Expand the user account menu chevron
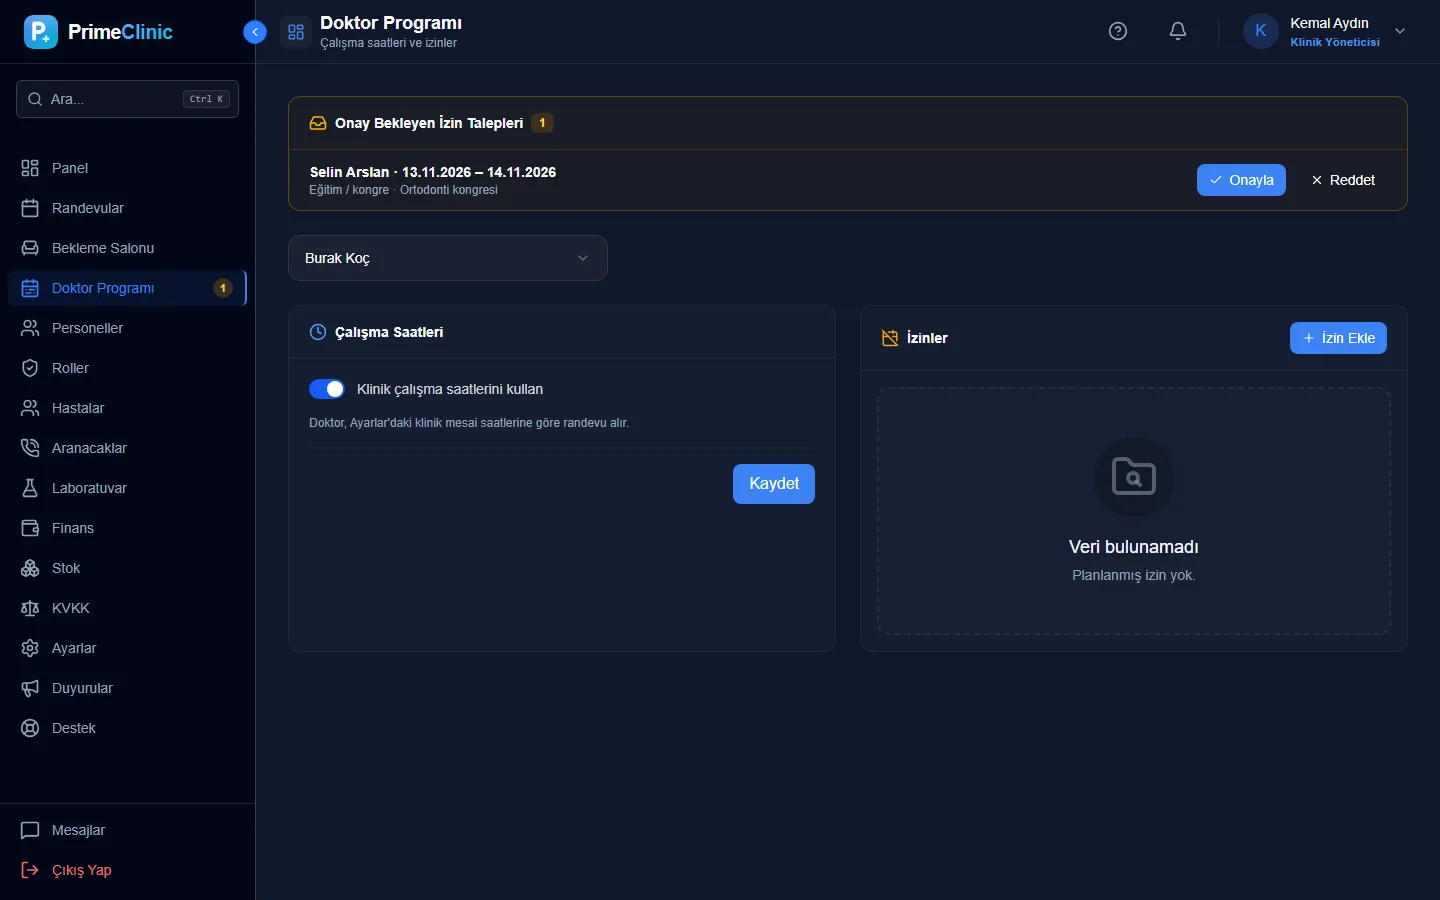The width and height of the screenshot is (1440, 900). click(1400, 31)
